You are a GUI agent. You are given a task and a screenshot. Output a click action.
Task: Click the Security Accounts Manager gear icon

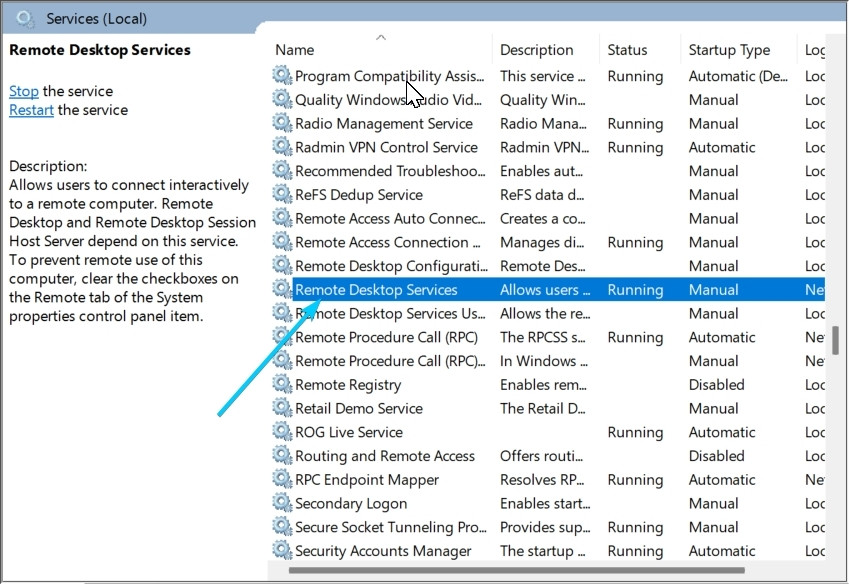point(282,551)
